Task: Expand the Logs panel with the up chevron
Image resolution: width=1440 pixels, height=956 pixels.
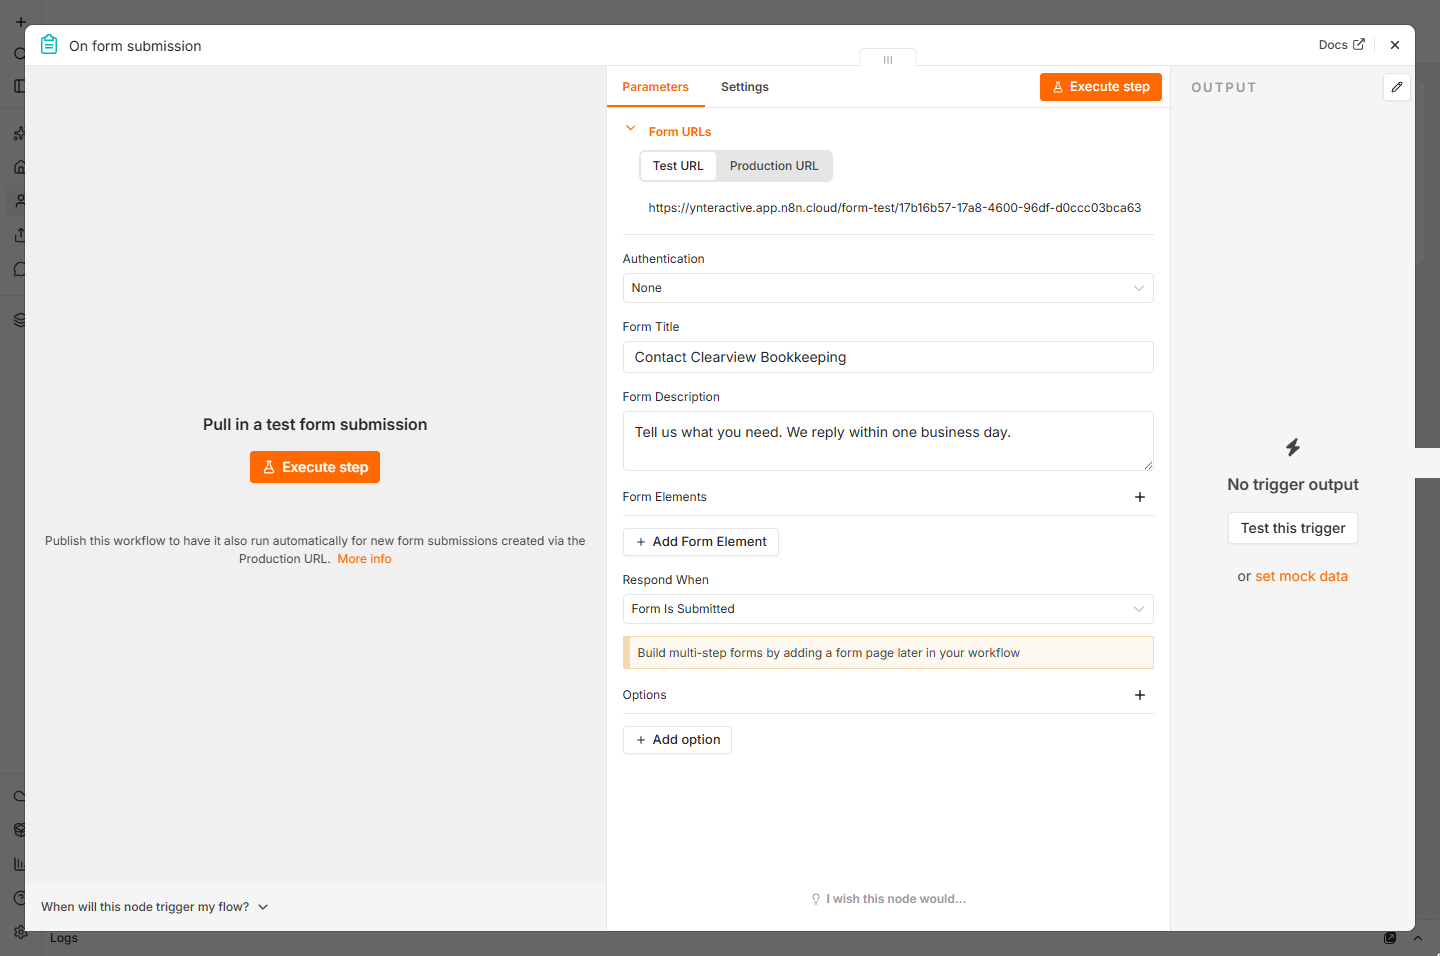Action: coord(1418,938)
